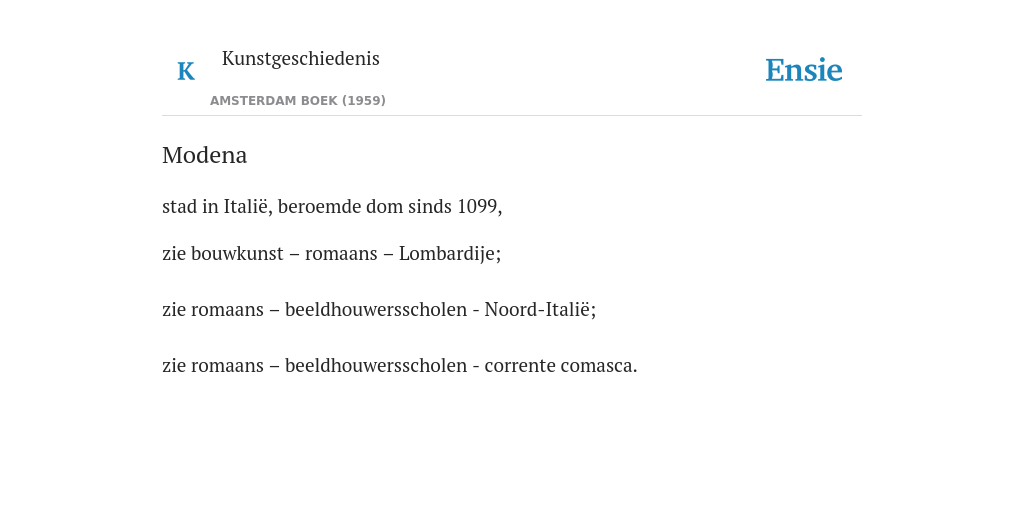Click the word Lombardije

click(447, 253)
